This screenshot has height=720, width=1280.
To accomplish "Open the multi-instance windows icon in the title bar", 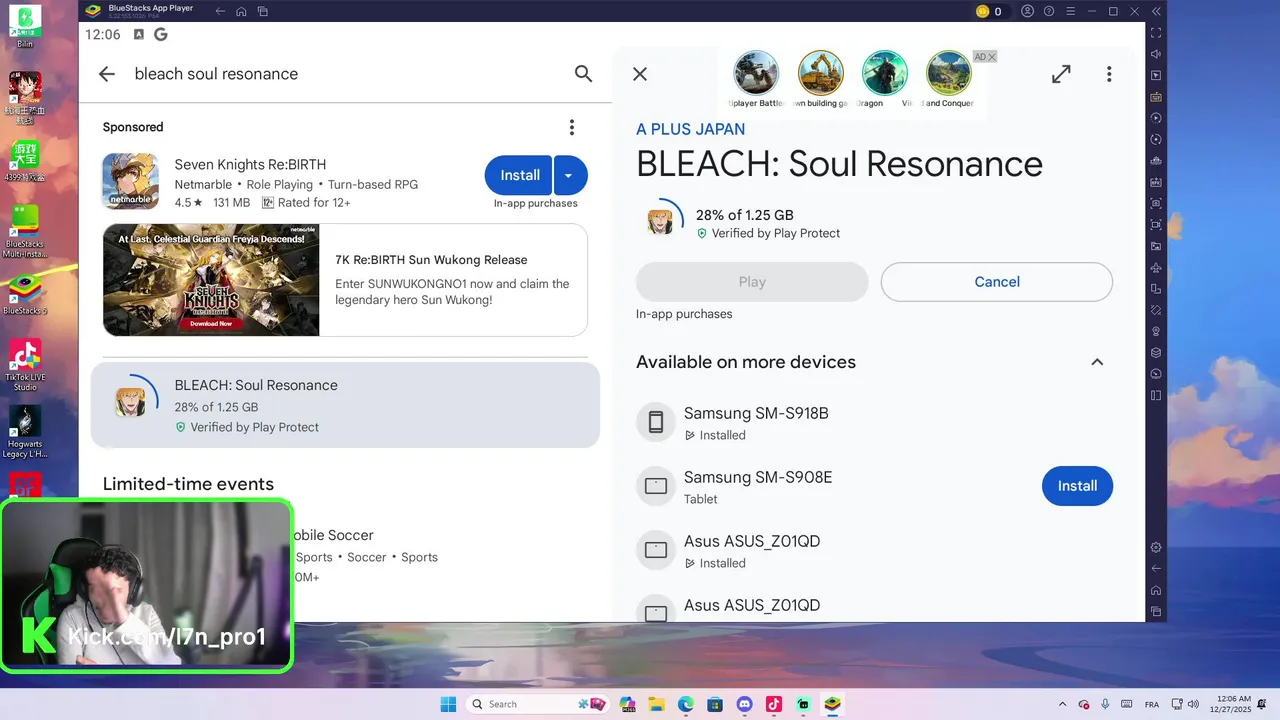I will click(x=263, y=11).
